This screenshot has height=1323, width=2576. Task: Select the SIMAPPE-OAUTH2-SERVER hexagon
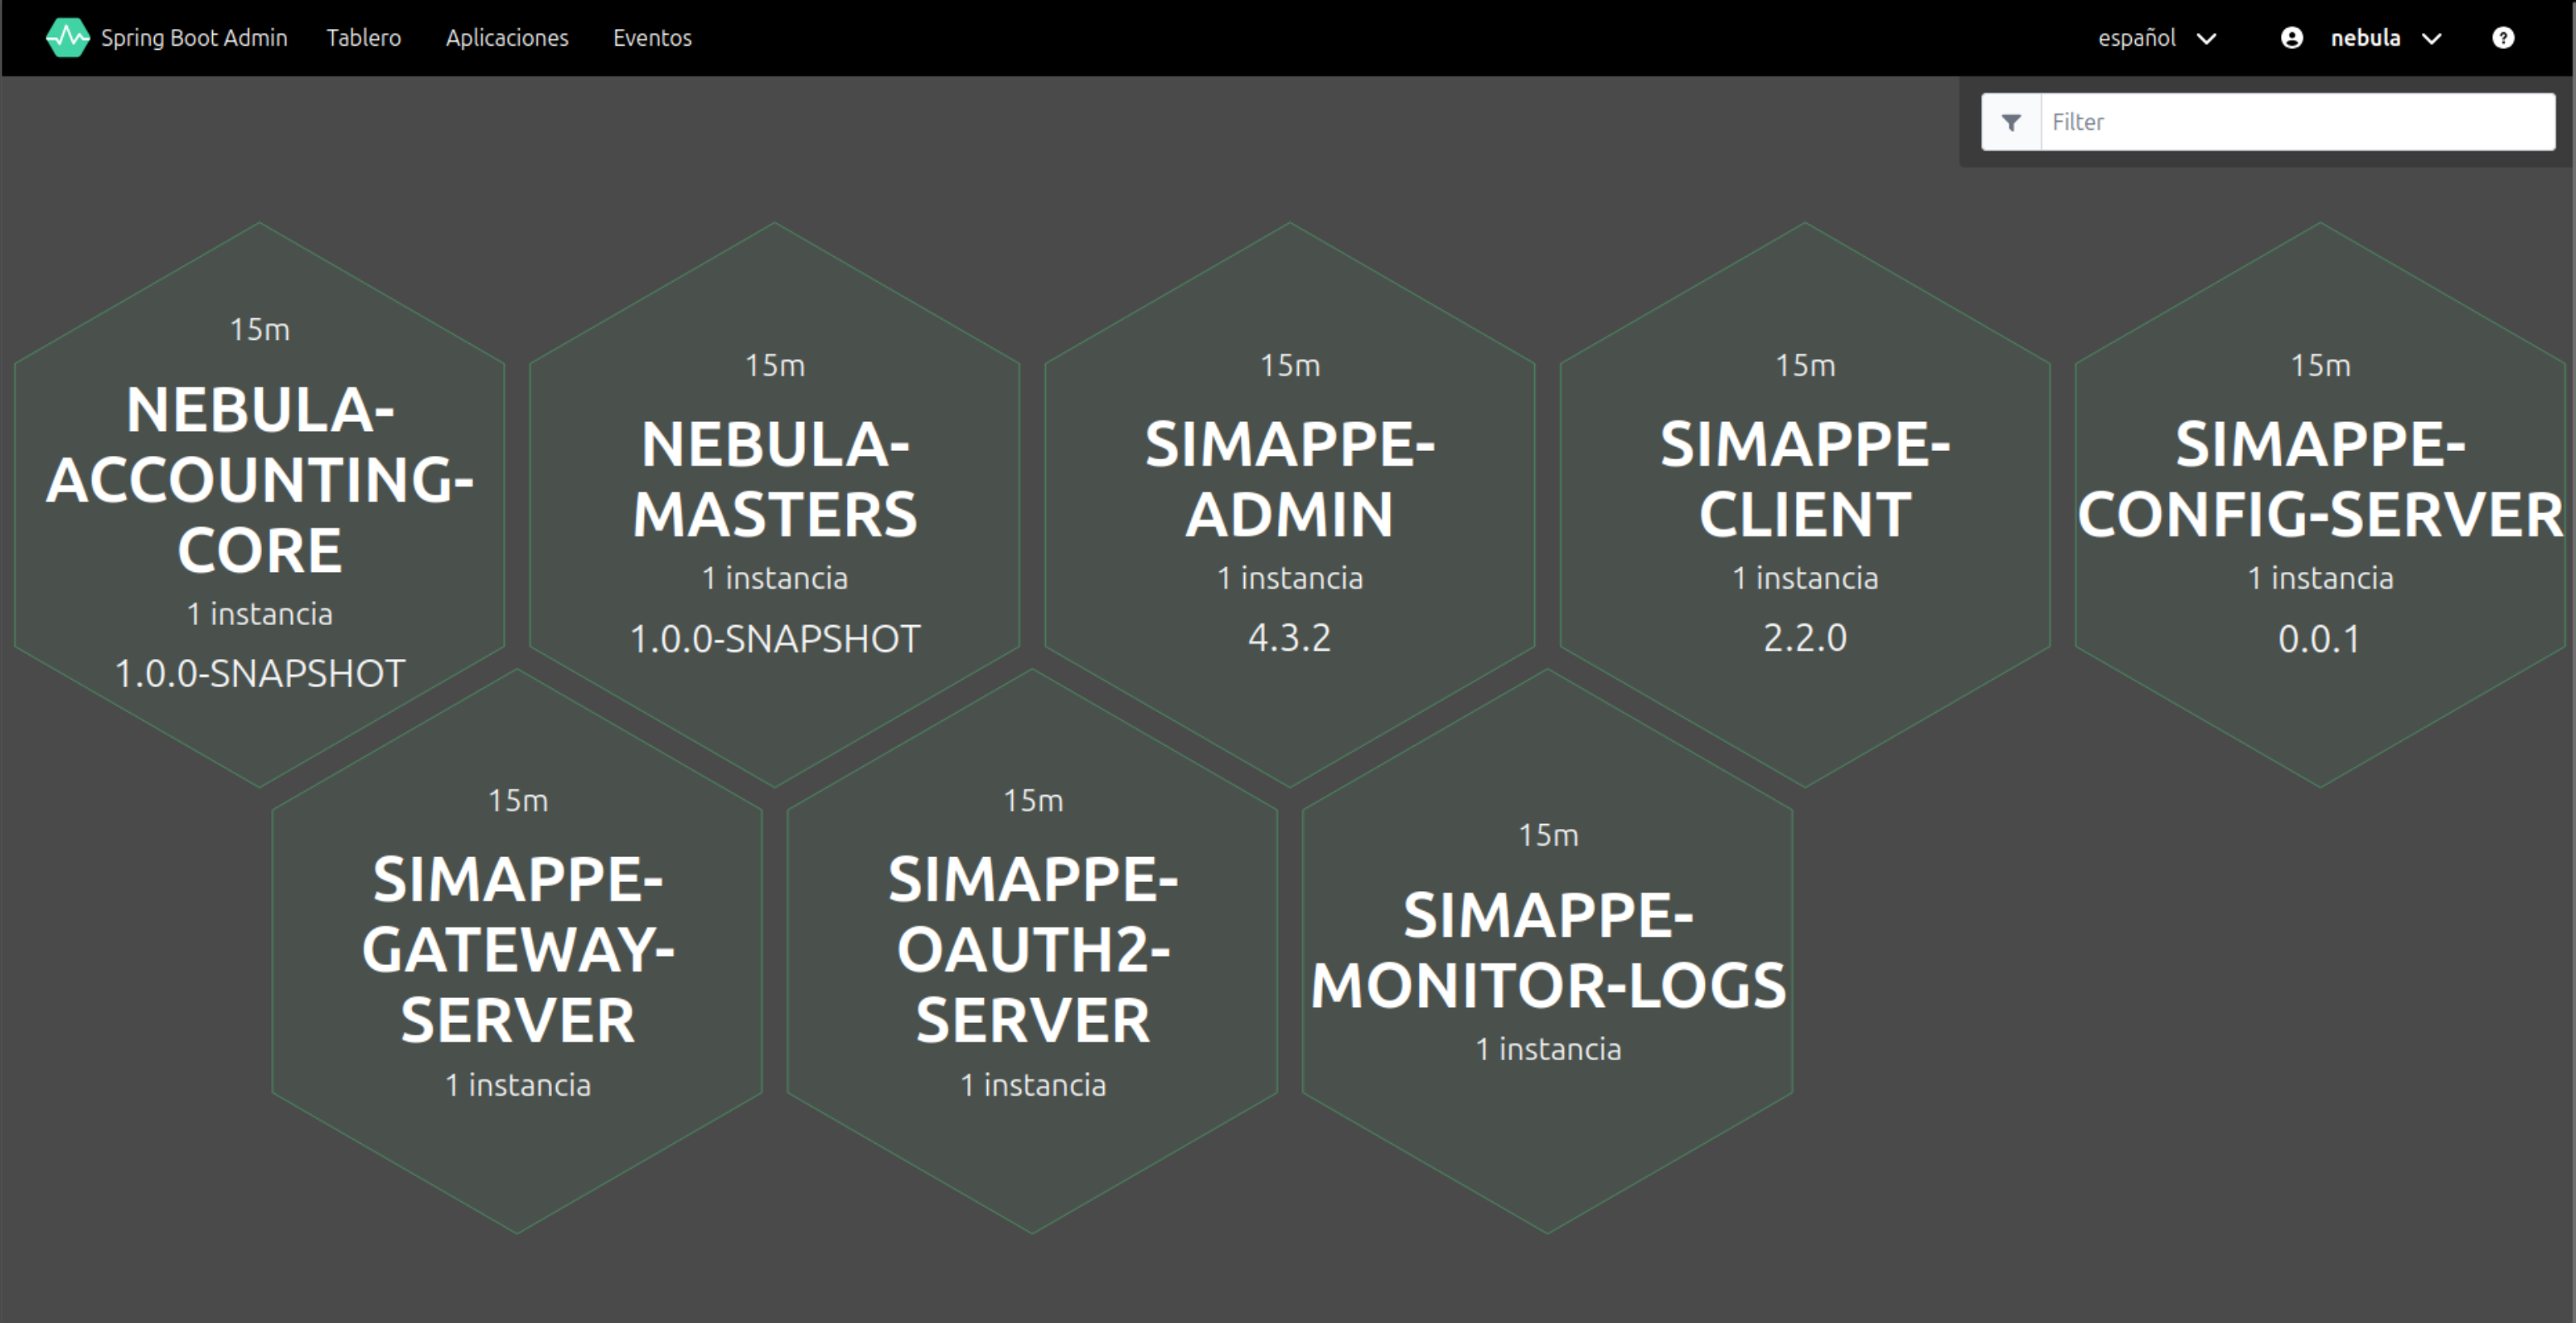point(1032,951)
